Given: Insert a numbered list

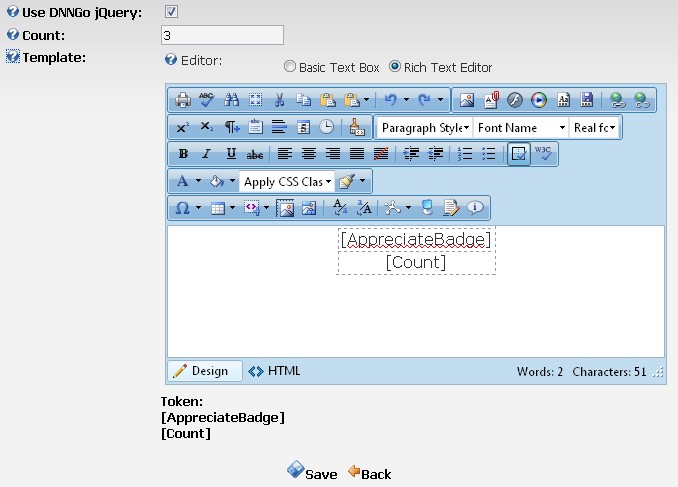Looking at the screenshot, I should 465,154.
